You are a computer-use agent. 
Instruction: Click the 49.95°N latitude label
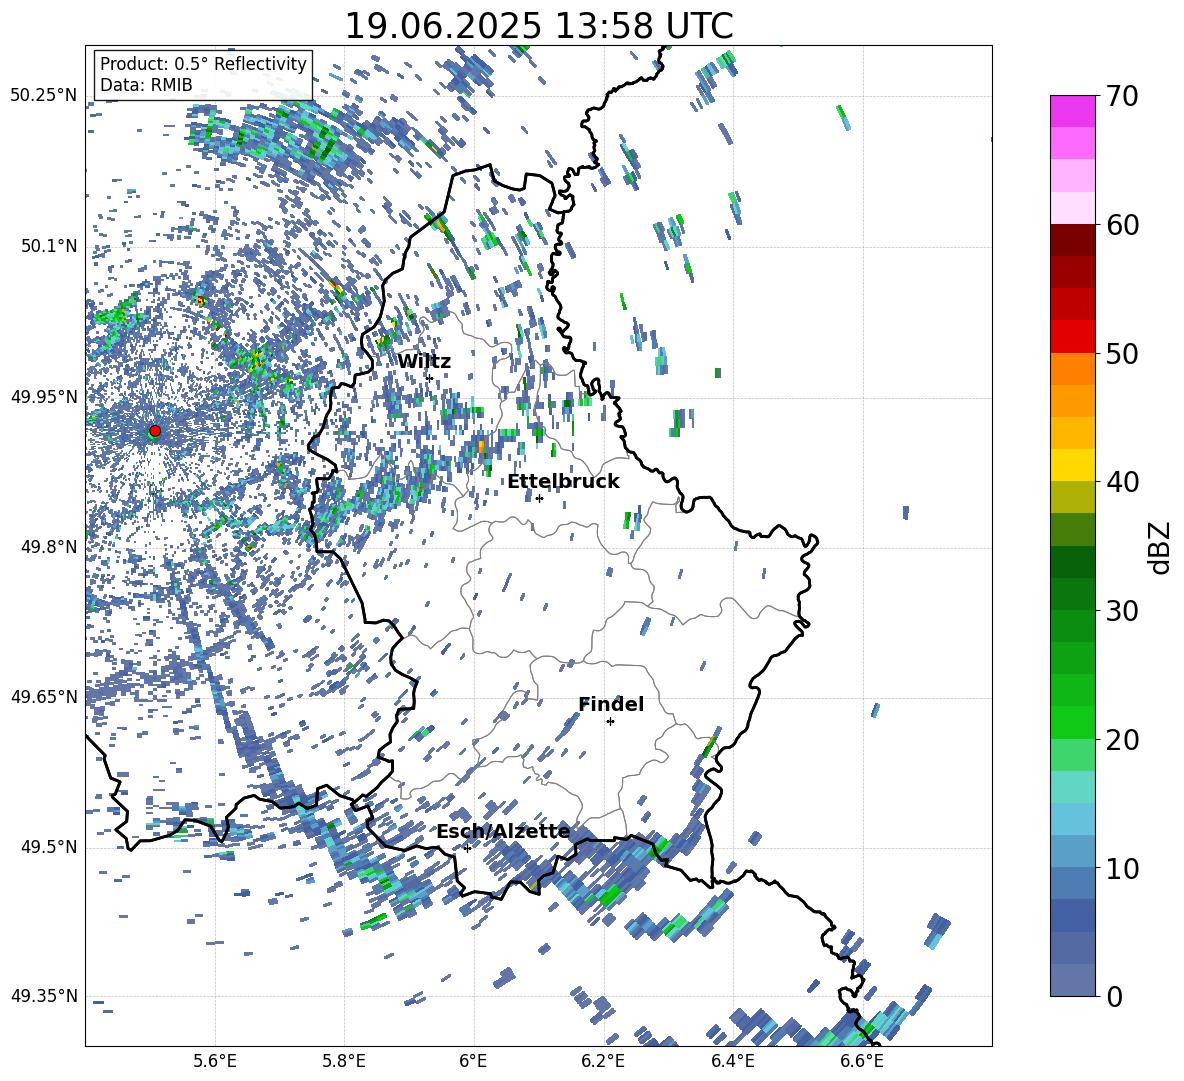pos(44,396)
